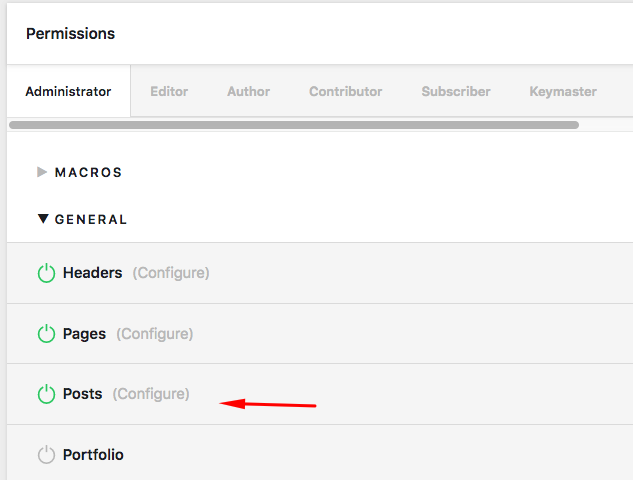Screen dimensions: 633x480
Task: Switch to the Editor tab
Action: click(169, 91)
